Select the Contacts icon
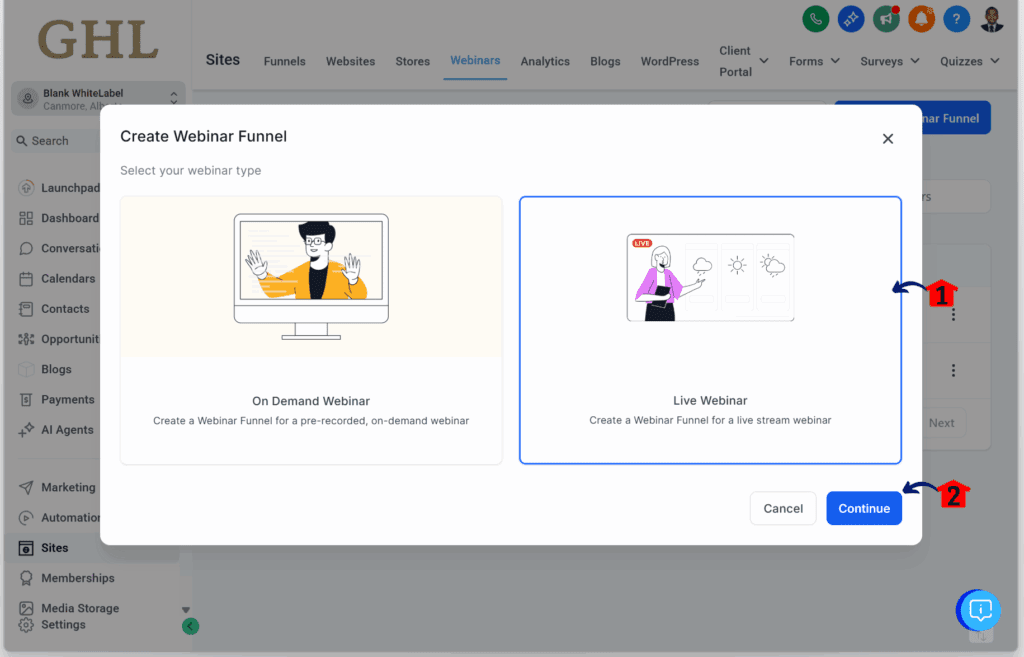 28,309
